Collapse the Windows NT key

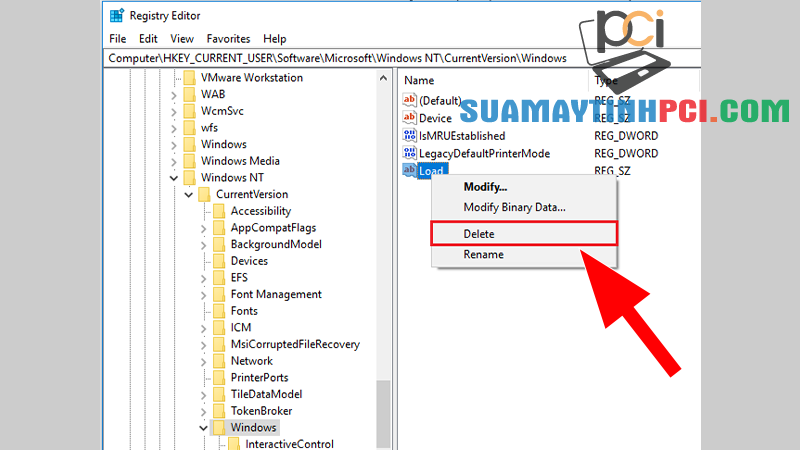[173, 178]
